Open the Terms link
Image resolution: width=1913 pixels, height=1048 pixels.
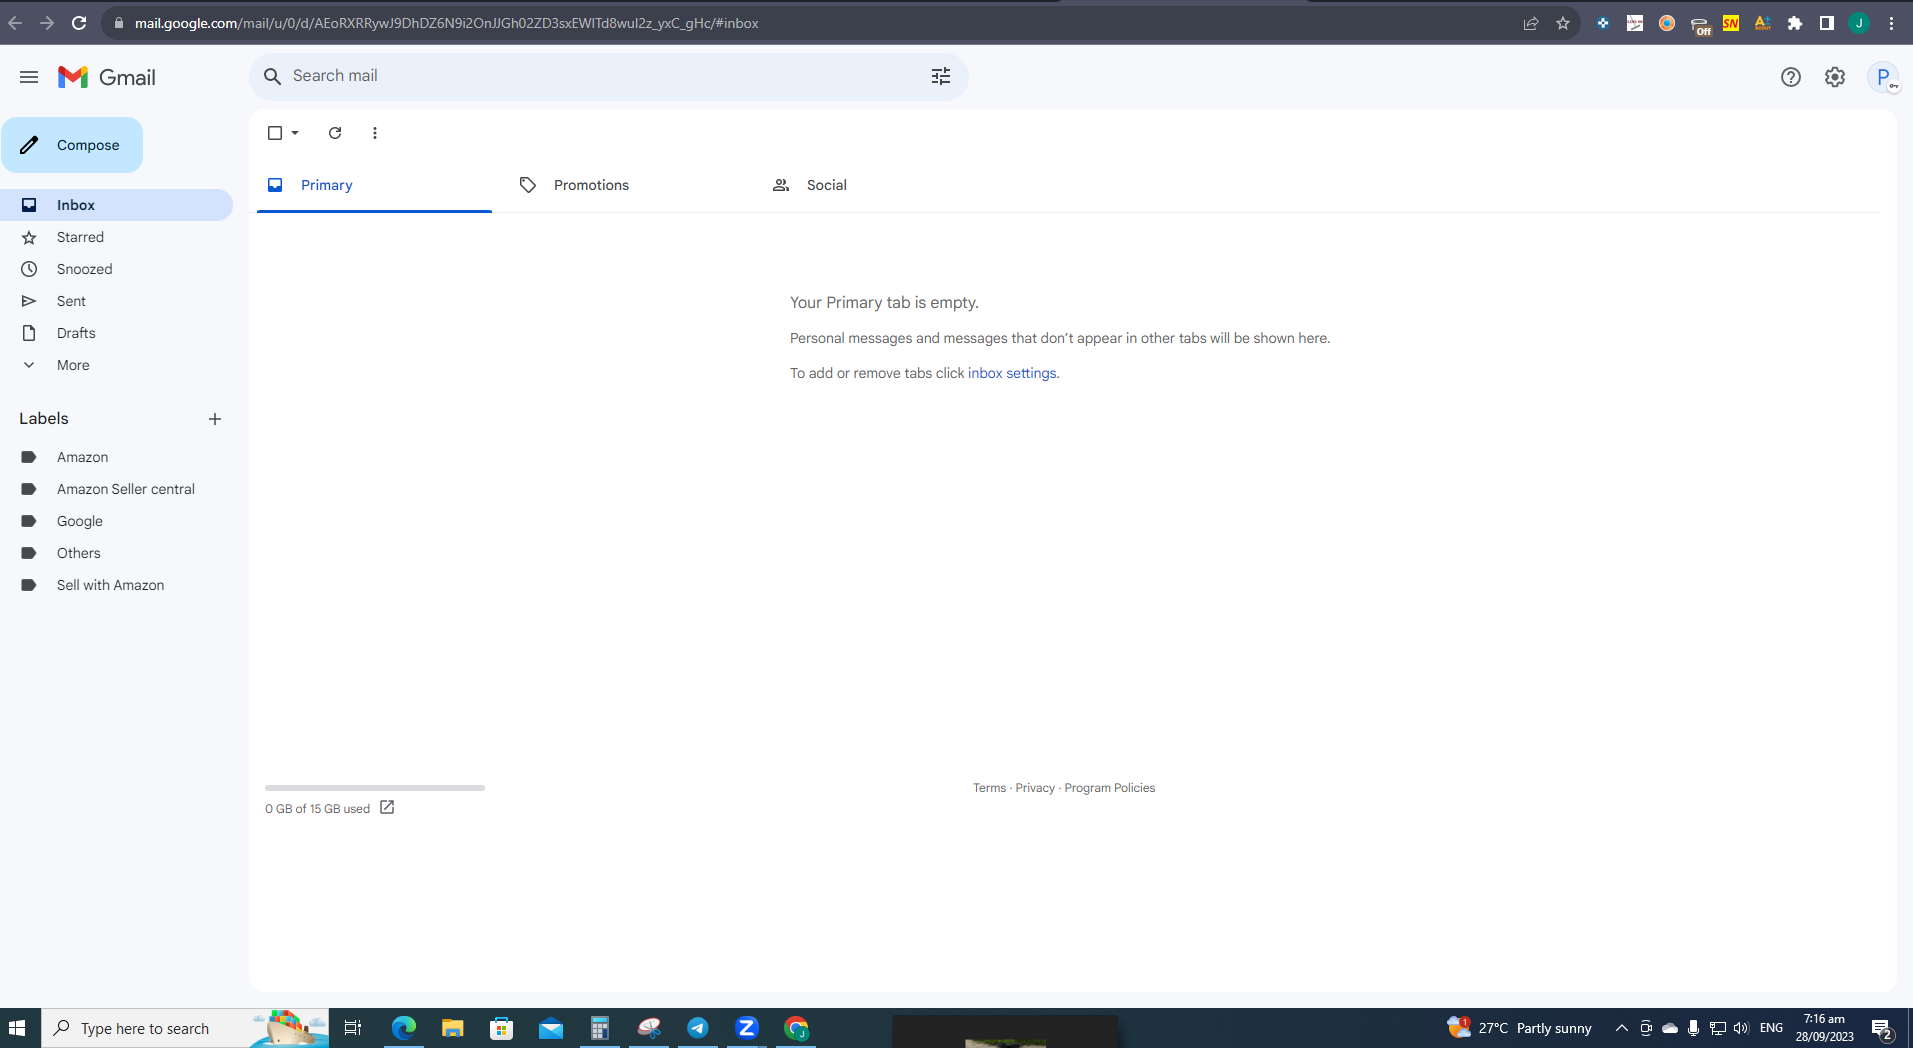click(x=989, y=788)
